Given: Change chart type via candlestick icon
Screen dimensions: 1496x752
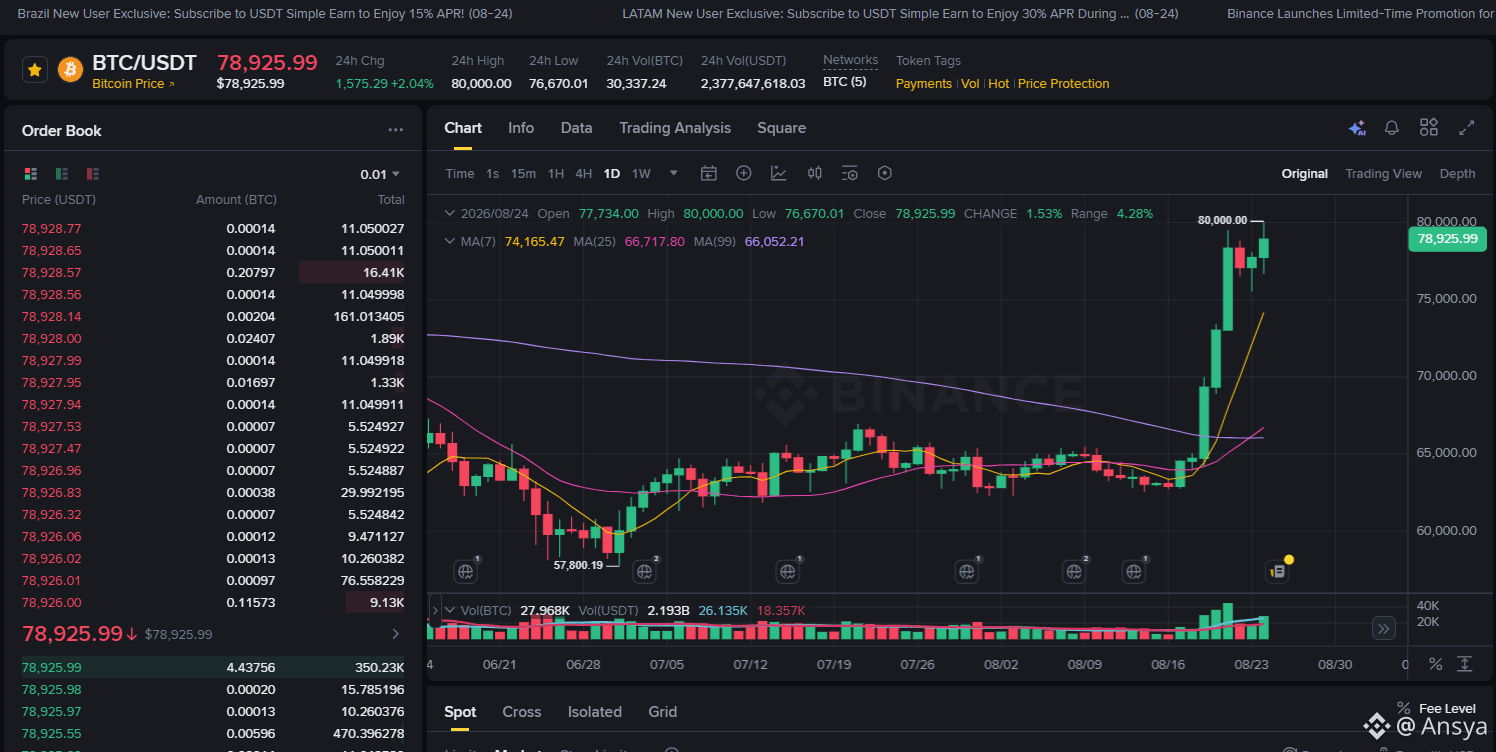Looking at the screenshot, I should [815, 173].
